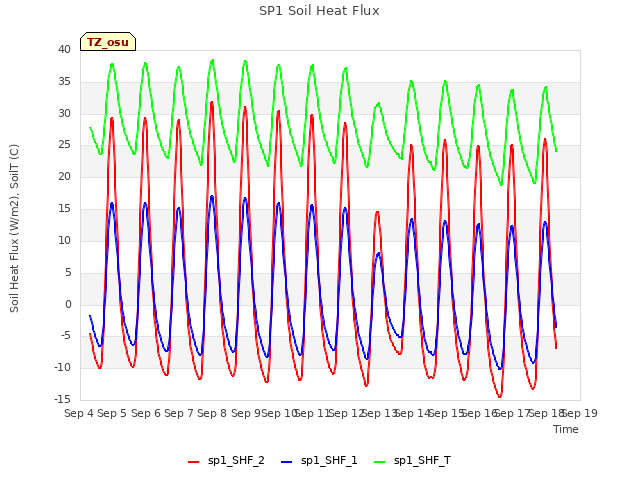Click the Sep 4 x-axis tick label
640x480 pixels.
(79, 413)
